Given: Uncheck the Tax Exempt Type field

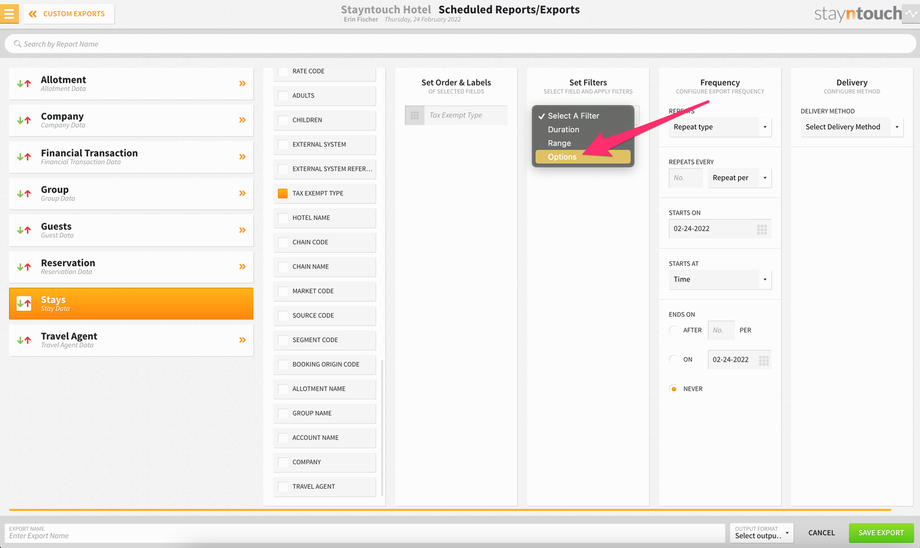Looking at the screenshot, I should tap(283, 194).
